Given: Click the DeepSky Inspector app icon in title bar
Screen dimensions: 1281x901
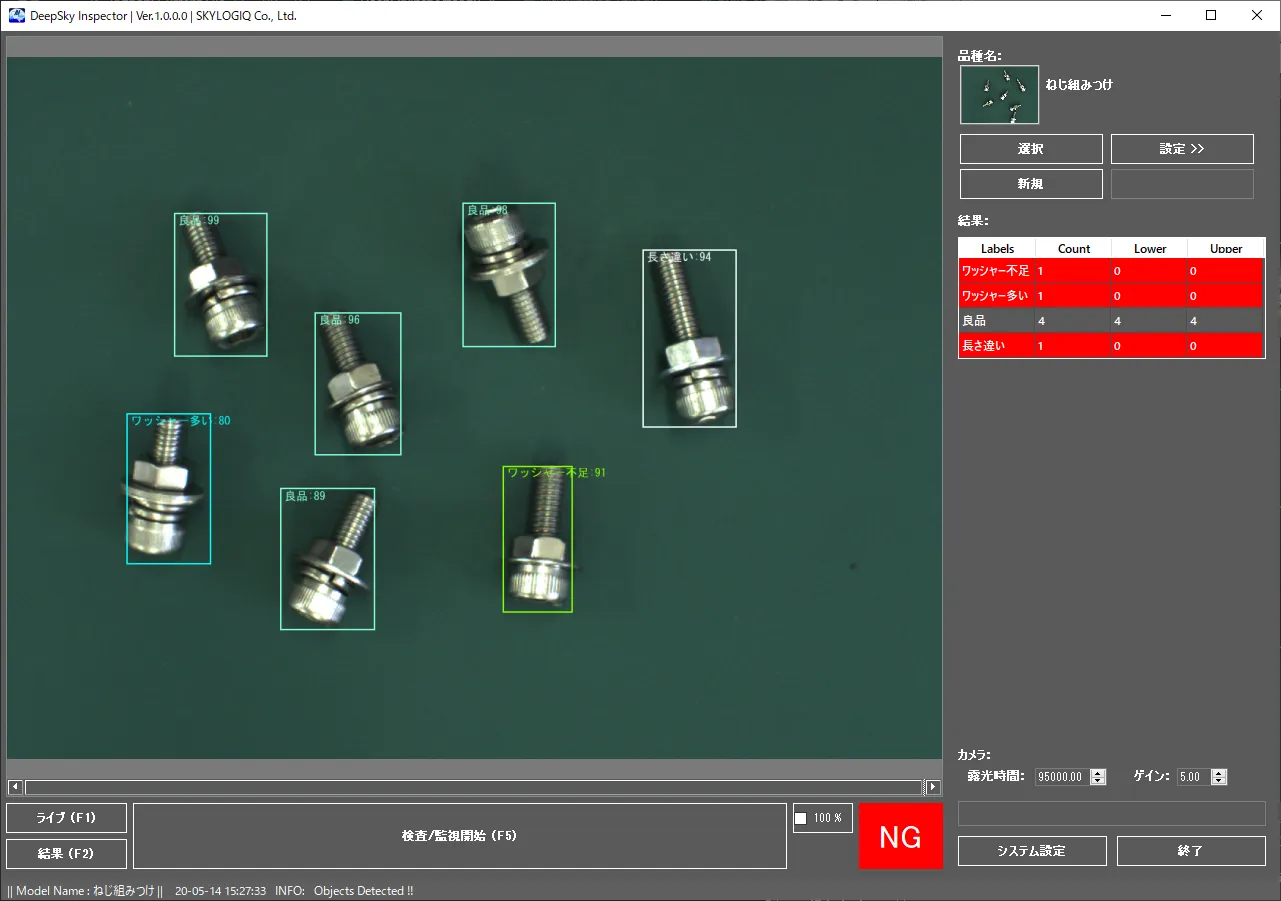Looking at the screenshot, I should (16, 16).
